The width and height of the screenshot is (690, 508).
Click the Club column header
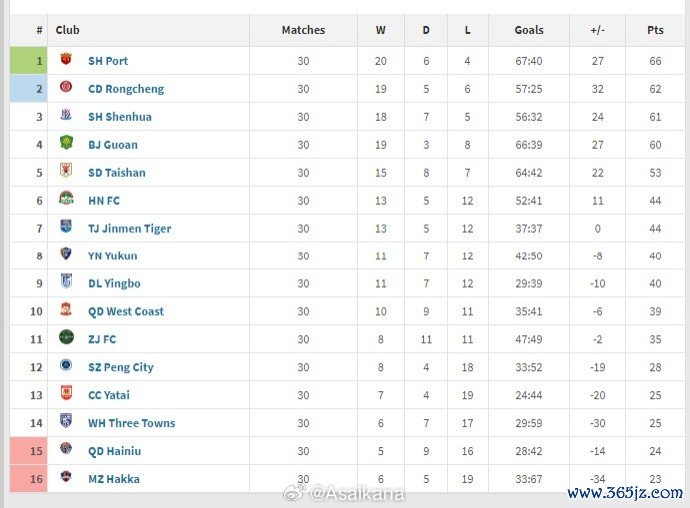coord(68,30)
